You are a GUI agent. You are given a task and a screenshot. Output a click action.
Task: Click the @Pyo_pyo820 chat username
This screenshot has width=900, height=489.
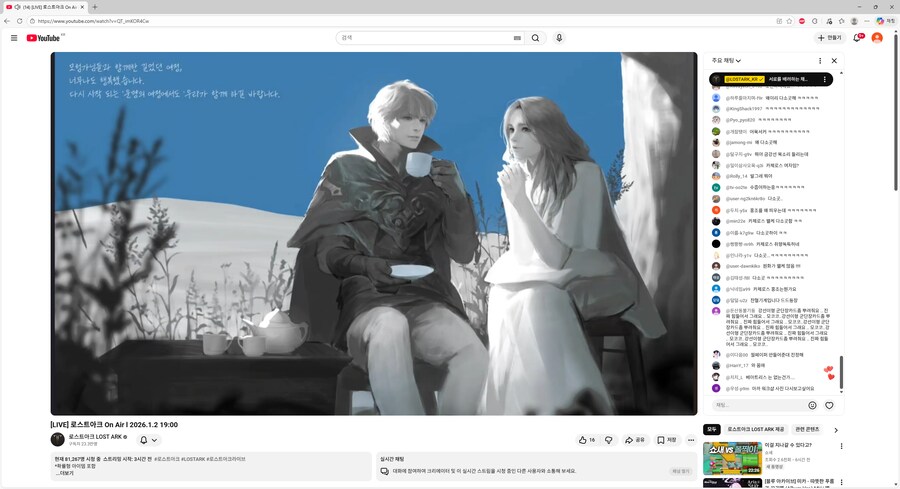click(x=740, y=120)
